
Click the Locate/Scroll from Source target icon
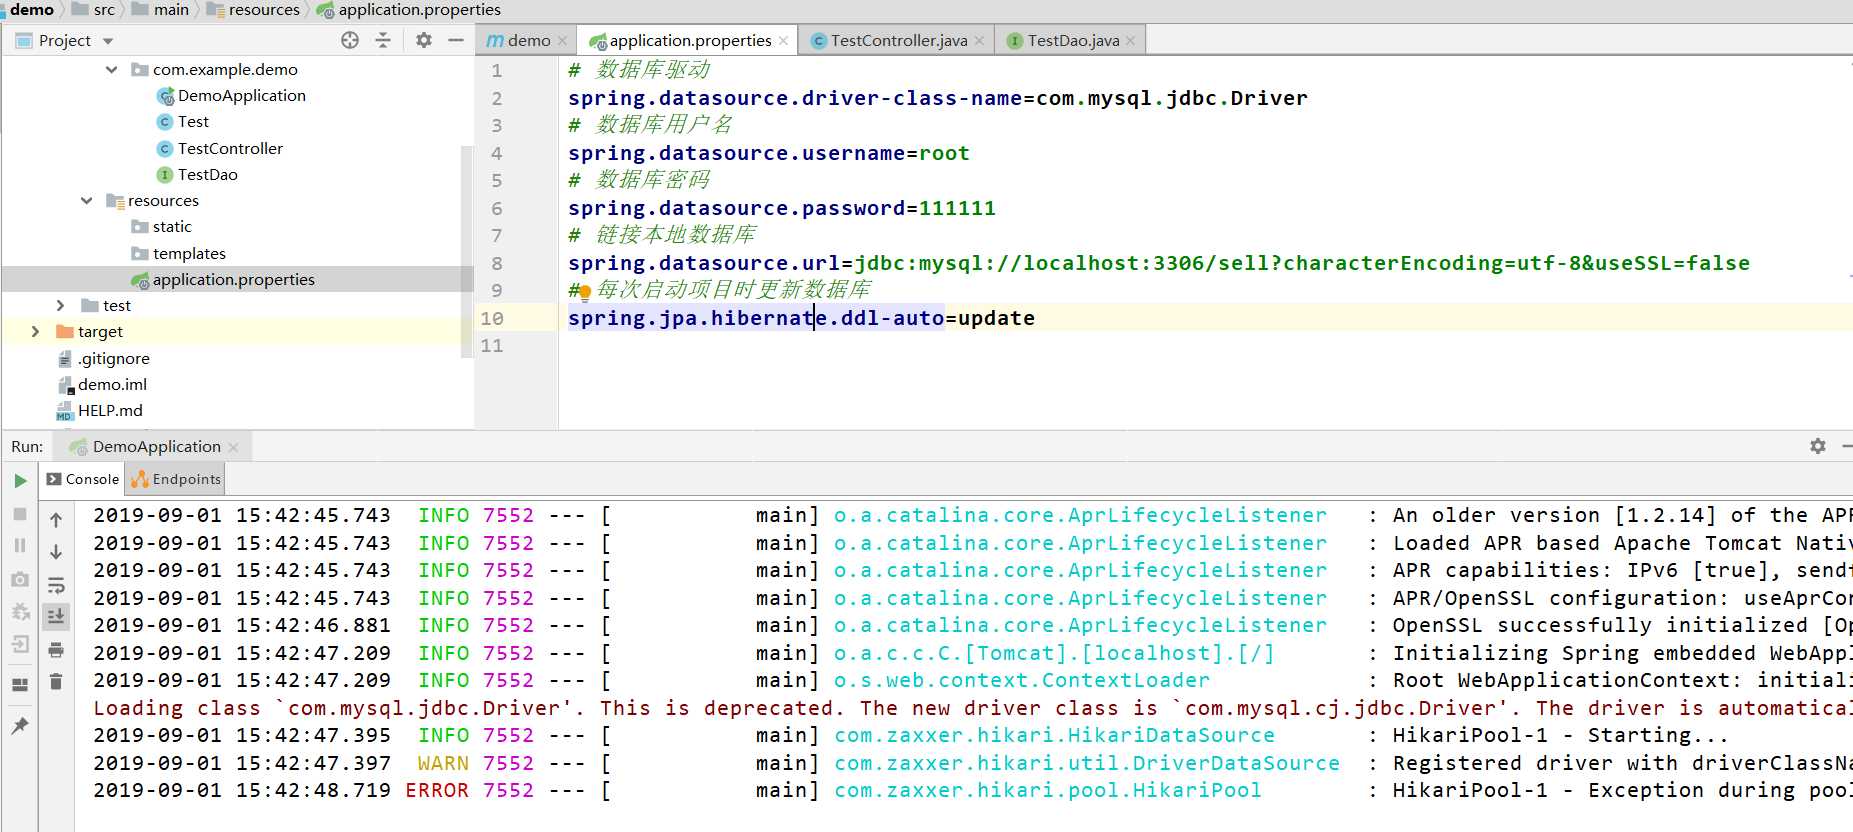[x=350, y=40]
